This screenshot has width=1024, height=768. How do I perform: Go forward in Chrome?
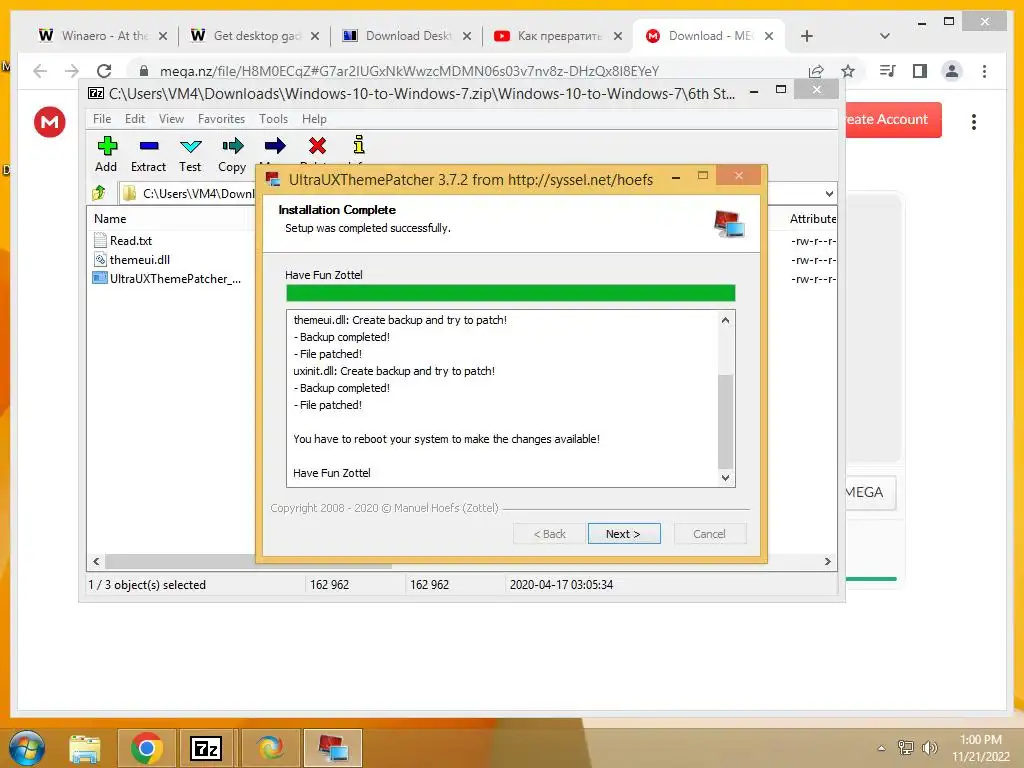(x=72, y=71)
